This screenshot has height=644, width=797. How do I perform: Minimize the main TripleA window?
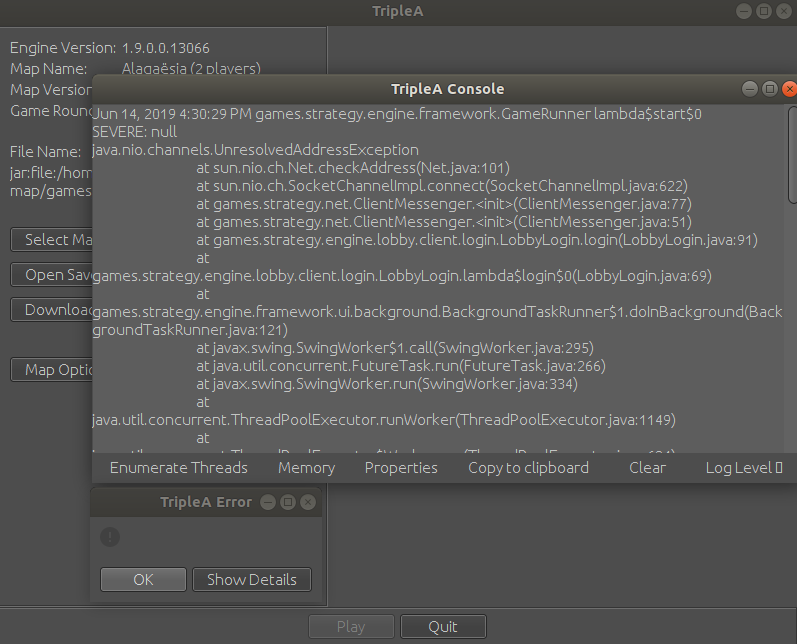coord(744,11)
